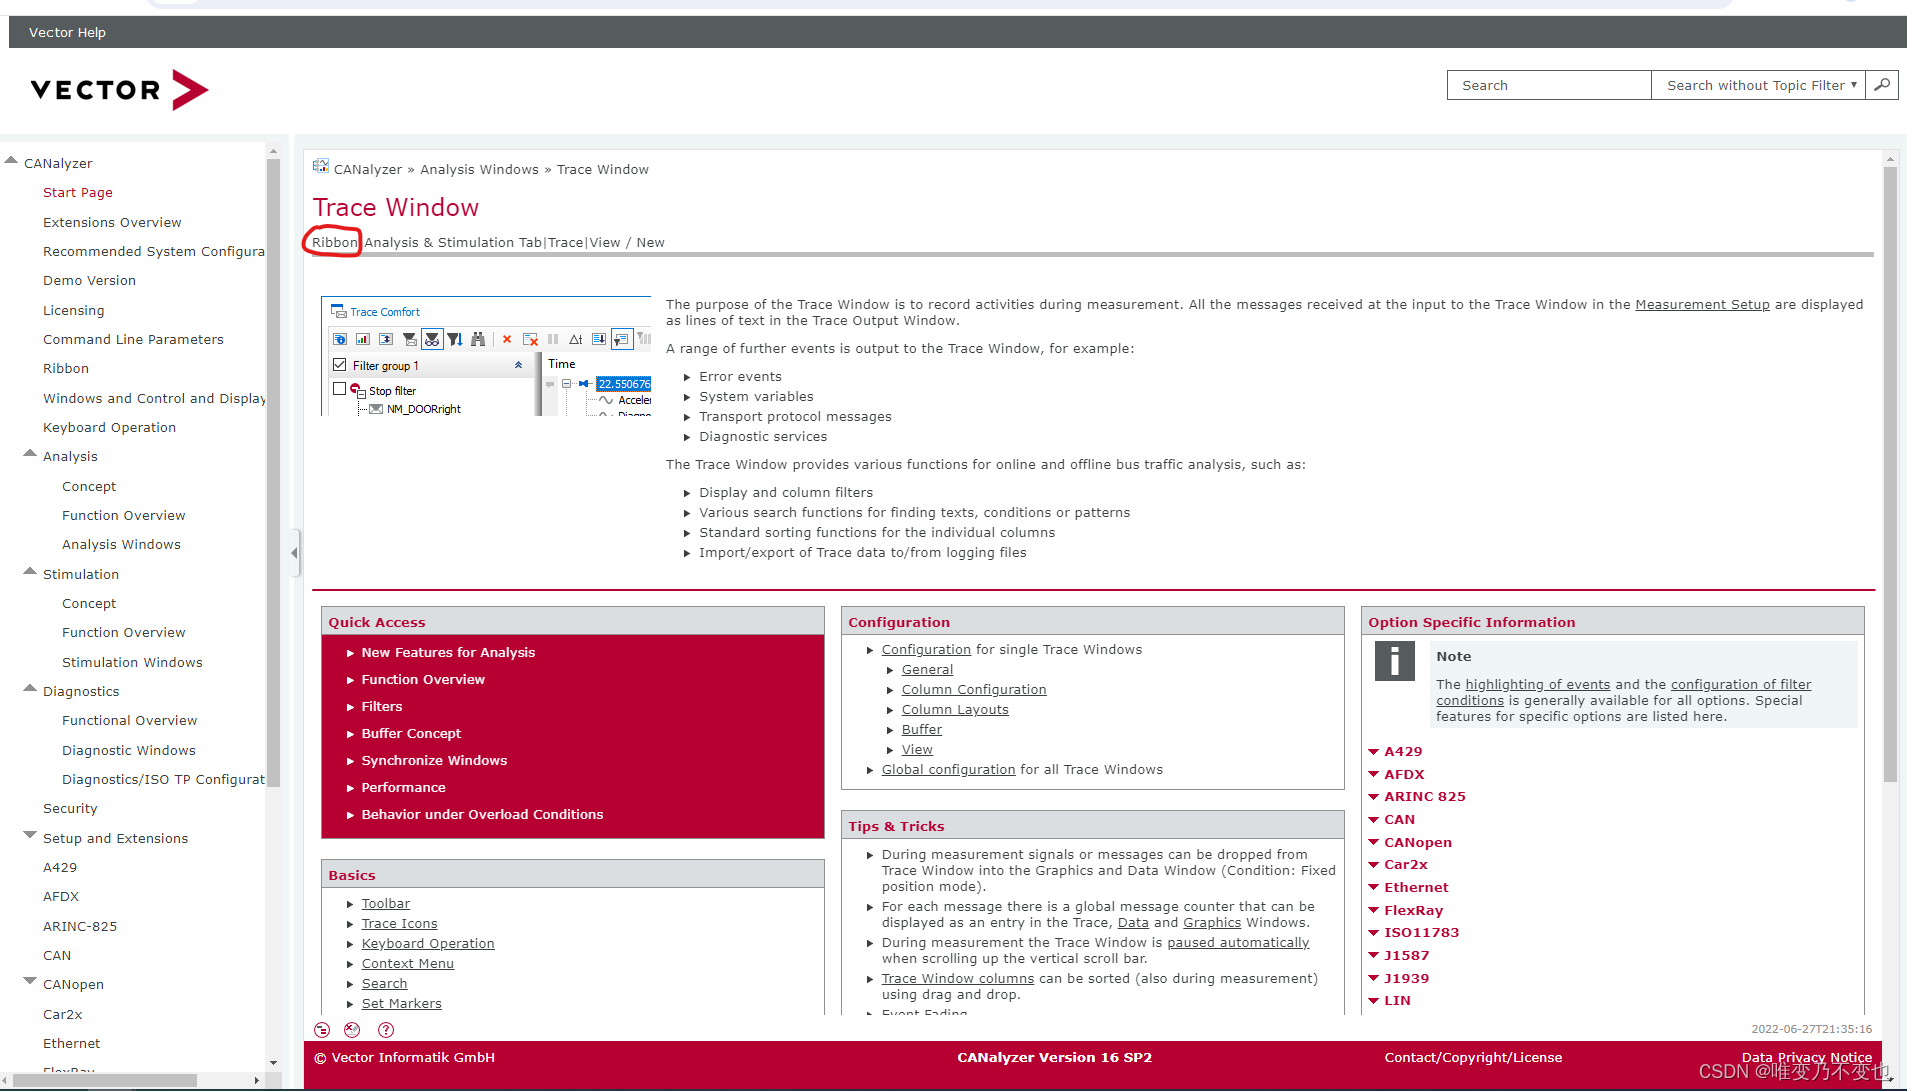Screen dimensions: 1907x1091
Task: Click the question mark help icon
Action: point(386,1030)
